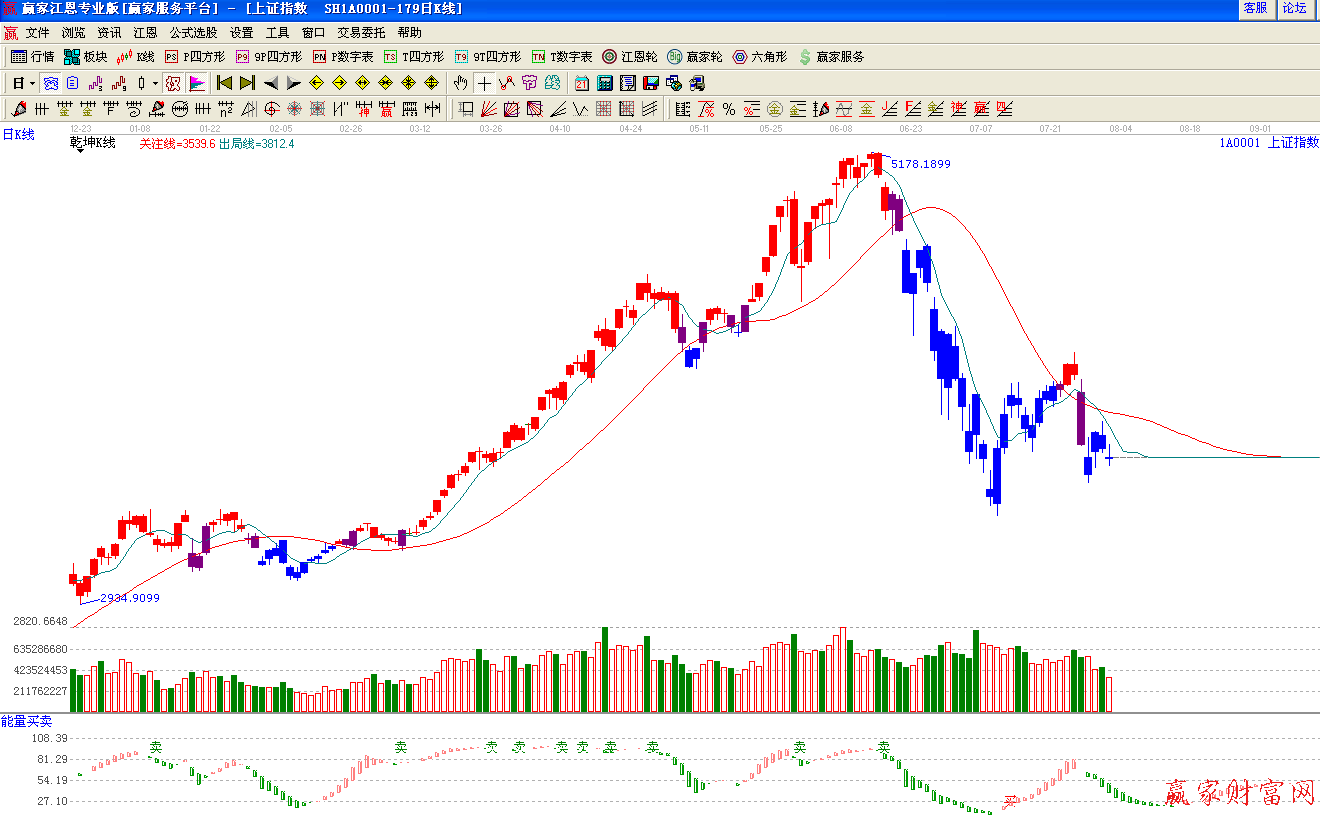Expand the 日 period dropdown arrow
1320x817 pixels.
[32, 83]
